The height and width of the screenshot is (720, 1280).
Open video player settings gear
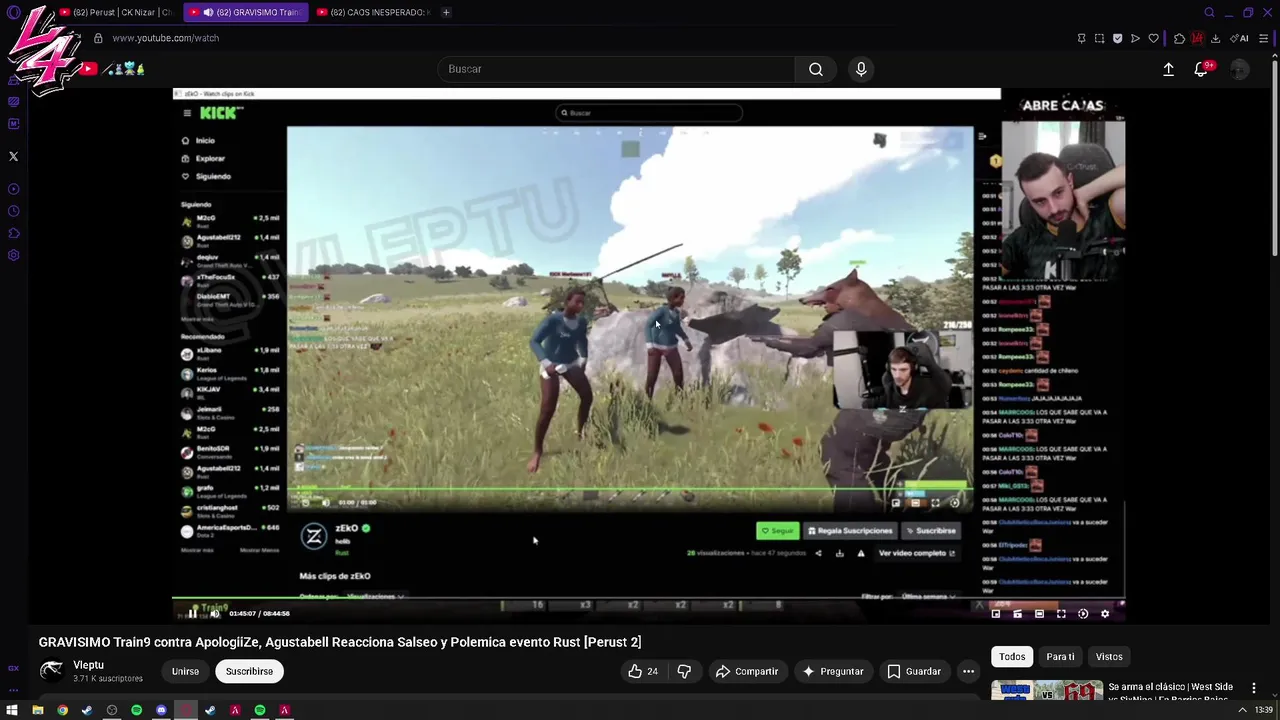point(1105,614)
